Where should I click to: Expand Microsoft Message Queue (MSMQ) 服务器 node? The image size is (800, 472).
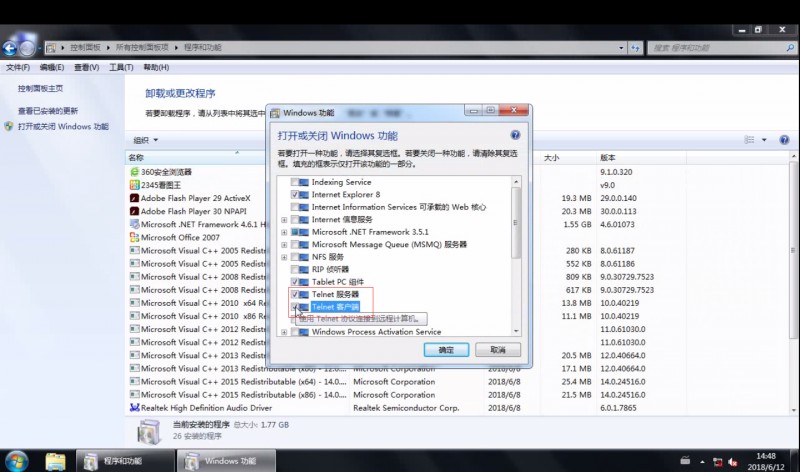(284, 245)
